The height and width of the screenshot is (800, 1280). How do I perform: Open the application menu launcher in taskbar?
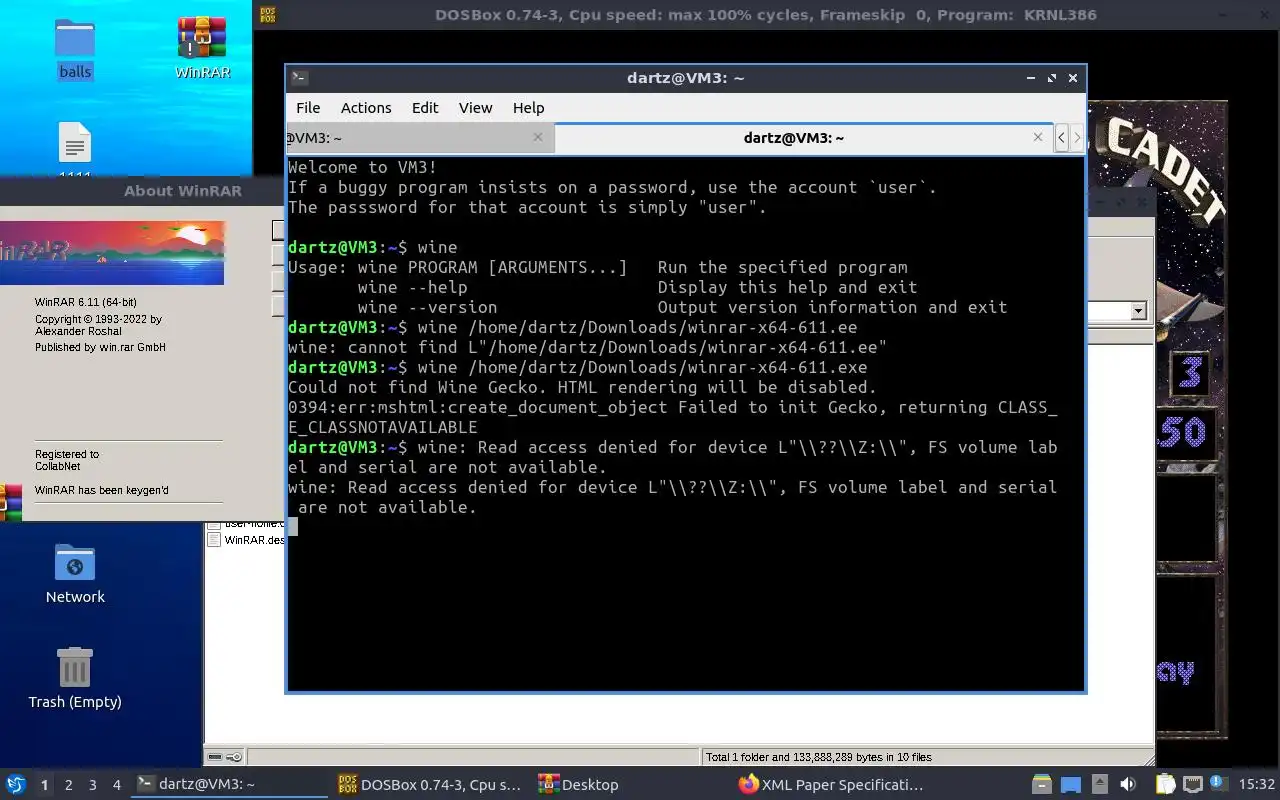click(x=16, y=785)
